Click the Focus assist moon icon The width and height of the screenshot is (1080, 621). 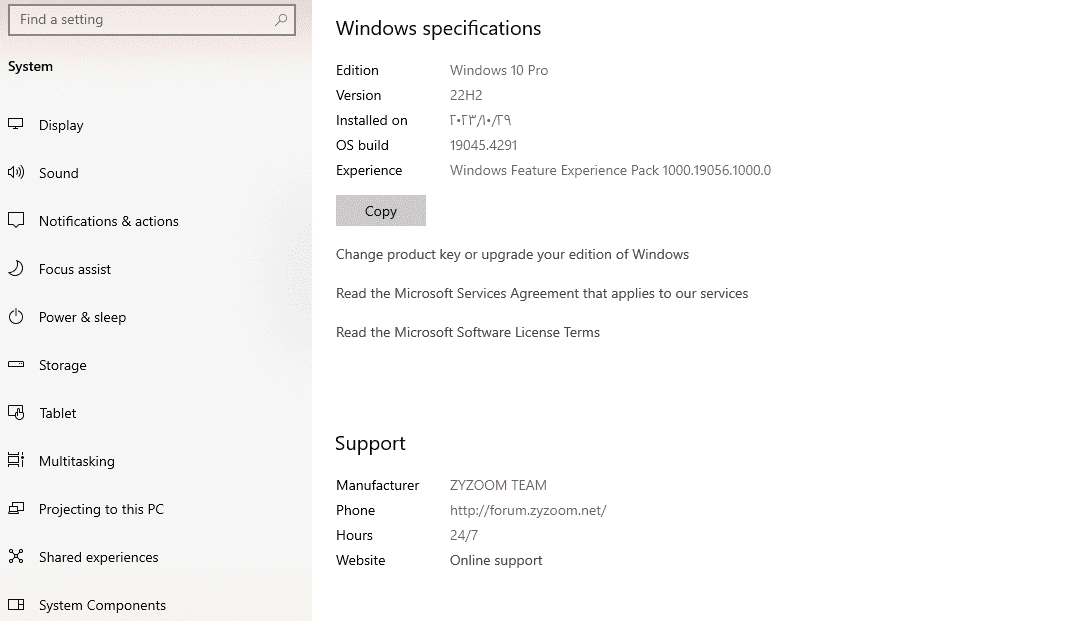16,269
